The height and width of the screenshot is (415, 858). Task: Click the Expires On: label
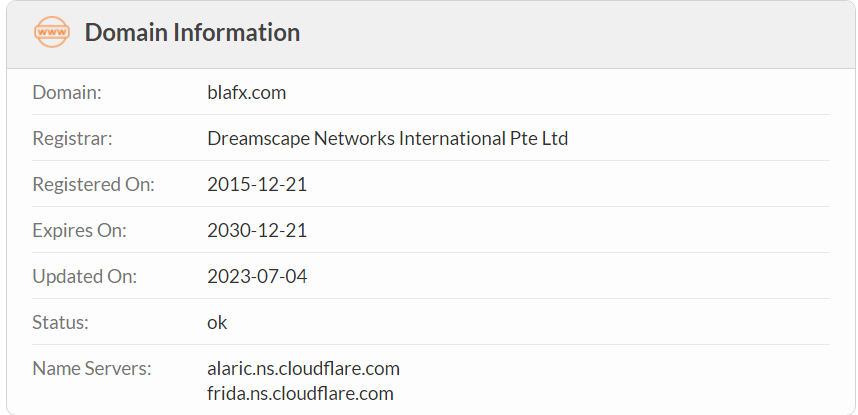[79, 230]
